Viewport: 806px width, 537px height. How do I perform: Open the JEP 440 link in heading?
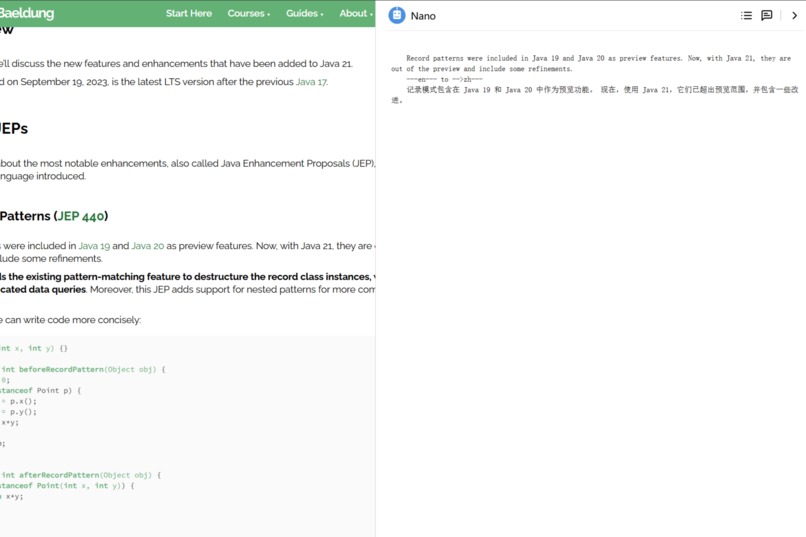81,216
